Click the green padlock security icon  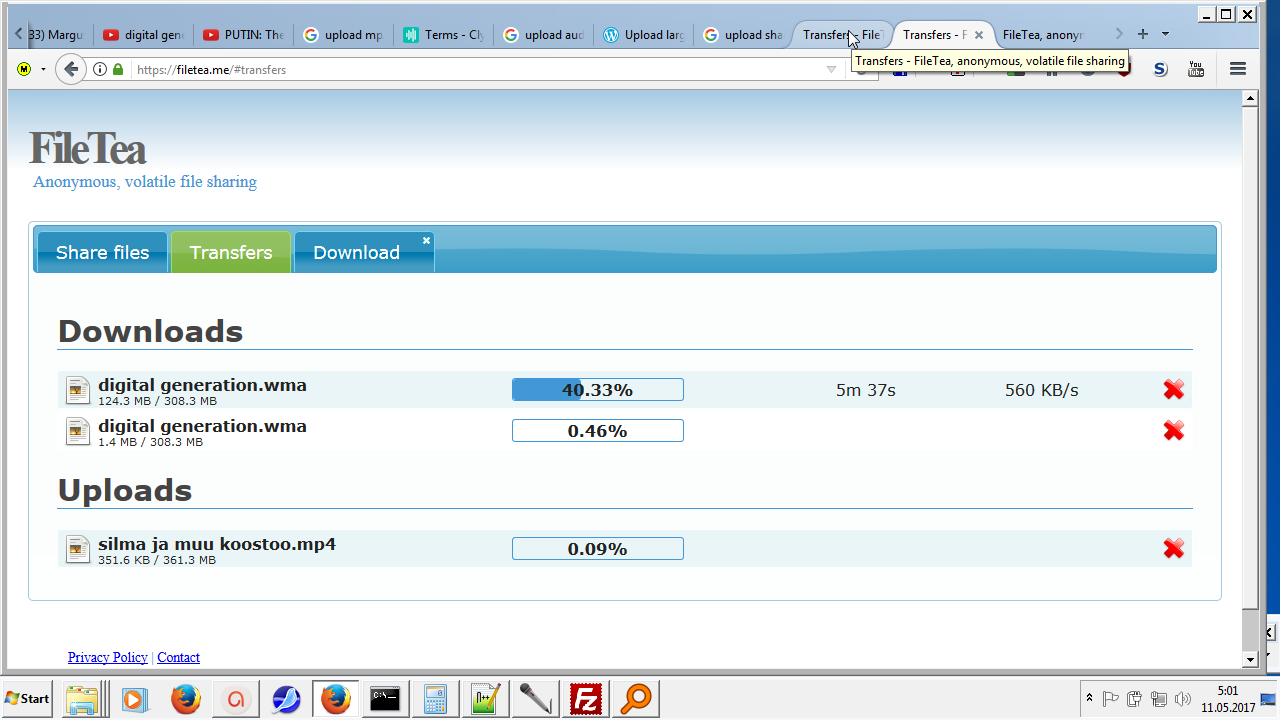pyautogui.click(x=118, y=69)
